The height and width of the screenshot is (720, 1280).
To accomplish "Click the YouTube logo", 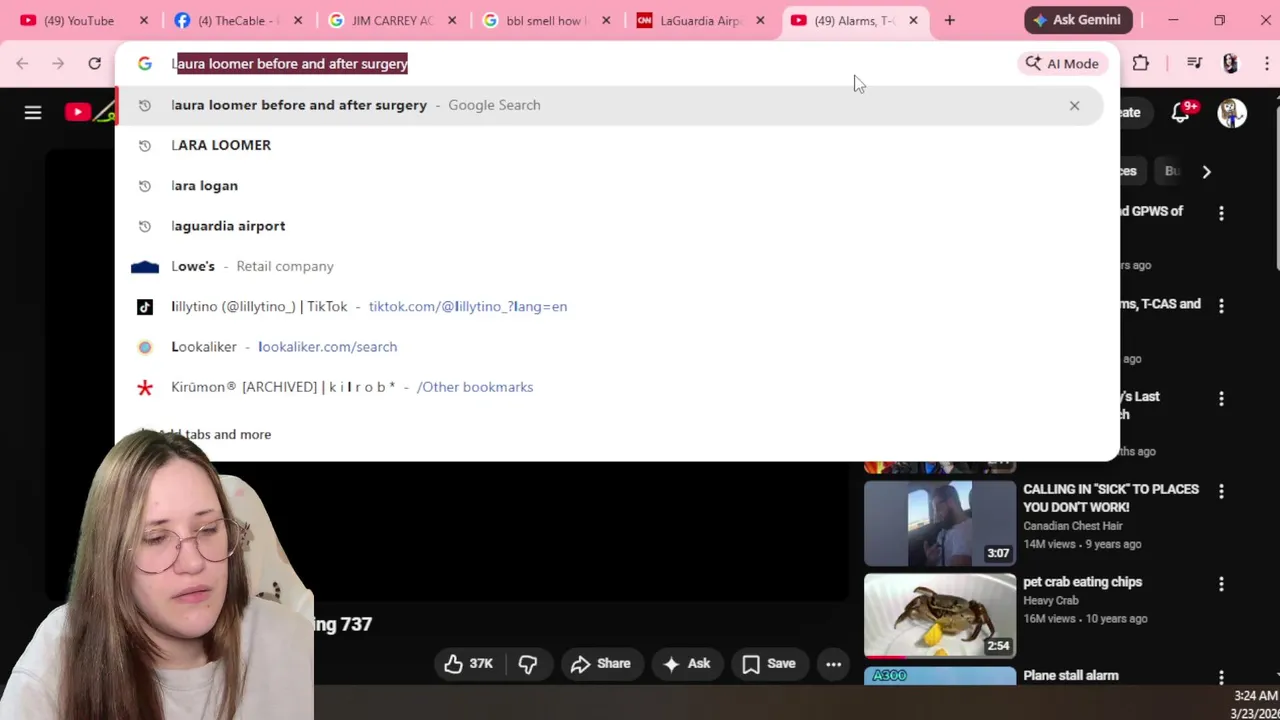I will pos(90,112).
